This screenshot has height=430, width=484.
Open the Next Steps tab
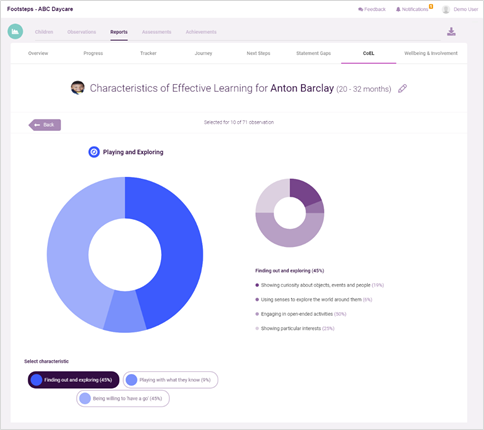click(x=258, y=53)
